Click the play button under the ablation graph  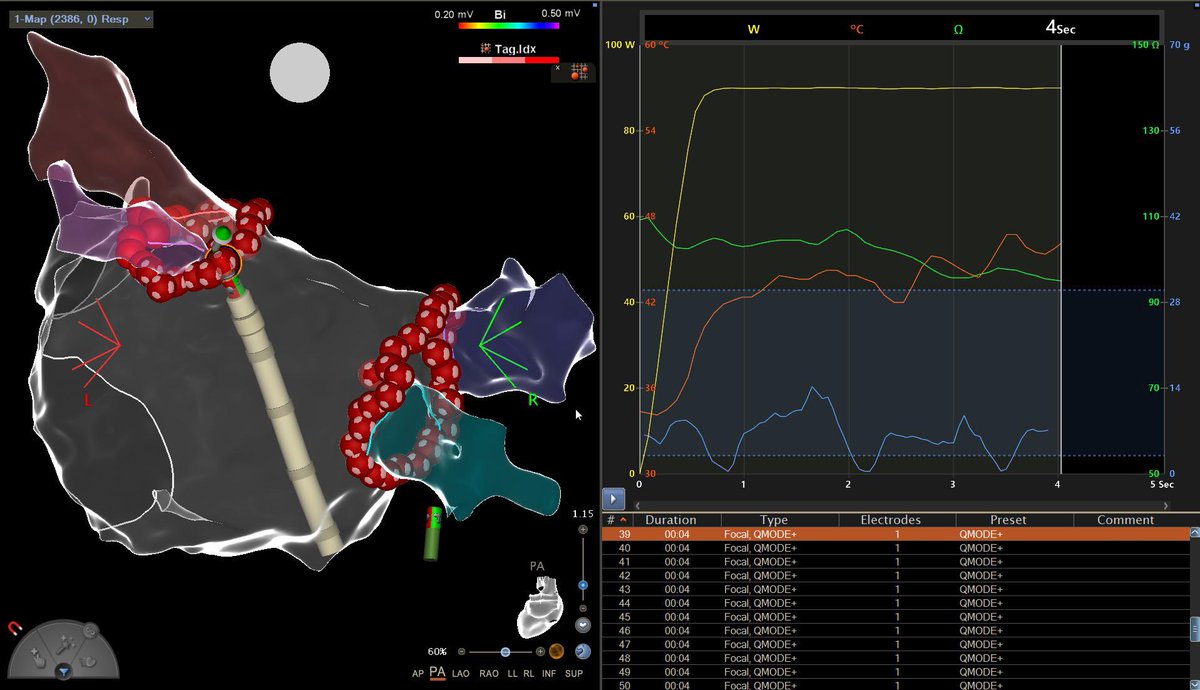click(612, 497)
